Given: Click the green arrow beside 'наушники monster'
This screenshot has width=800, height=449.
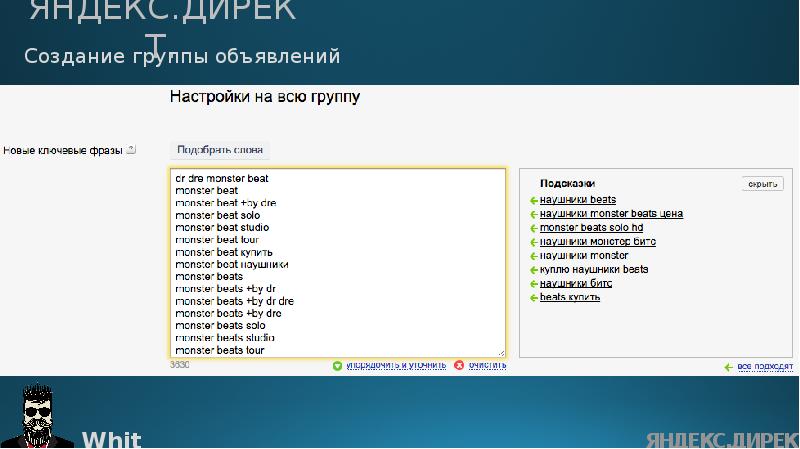Looking at the screenshot, I should click(x=533, y=256).
